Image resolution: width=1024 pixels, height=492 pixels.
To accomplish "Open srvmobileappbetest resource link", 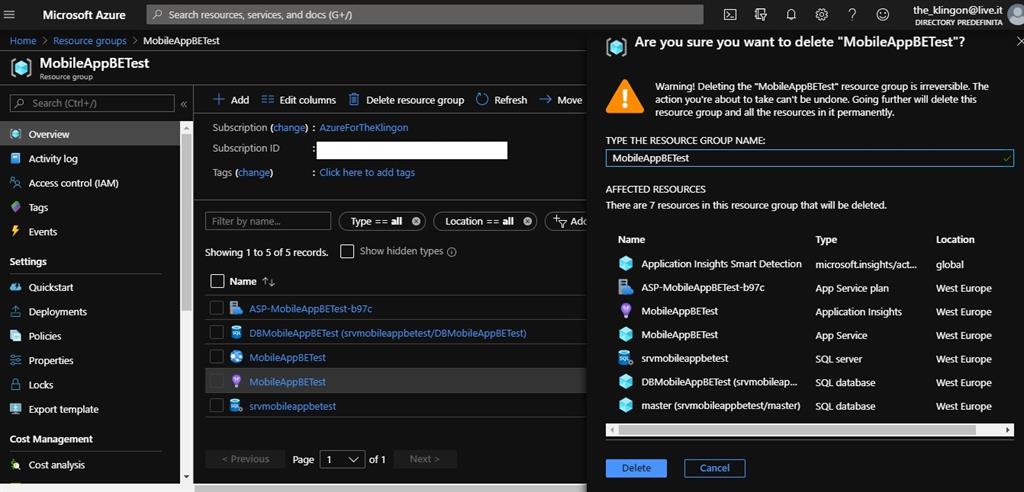I will coord(293,406).
